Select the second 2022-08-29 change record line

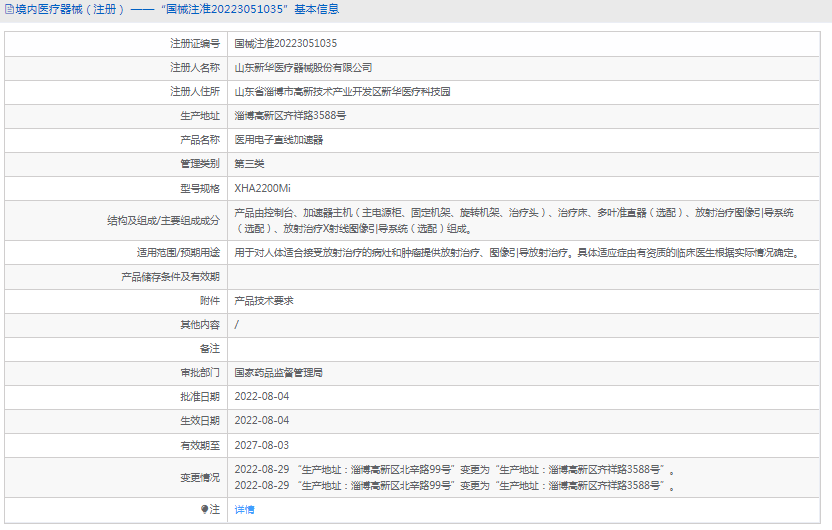pyautogui.click(x=455, y=486)
